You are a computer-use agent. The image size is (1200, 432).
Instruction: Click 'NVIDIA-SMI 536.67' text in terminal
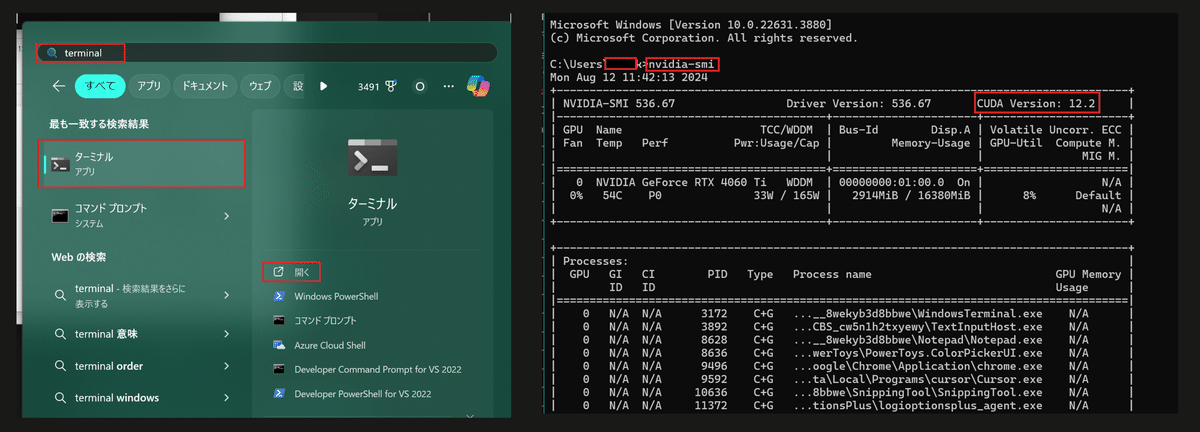pos(619,103)
